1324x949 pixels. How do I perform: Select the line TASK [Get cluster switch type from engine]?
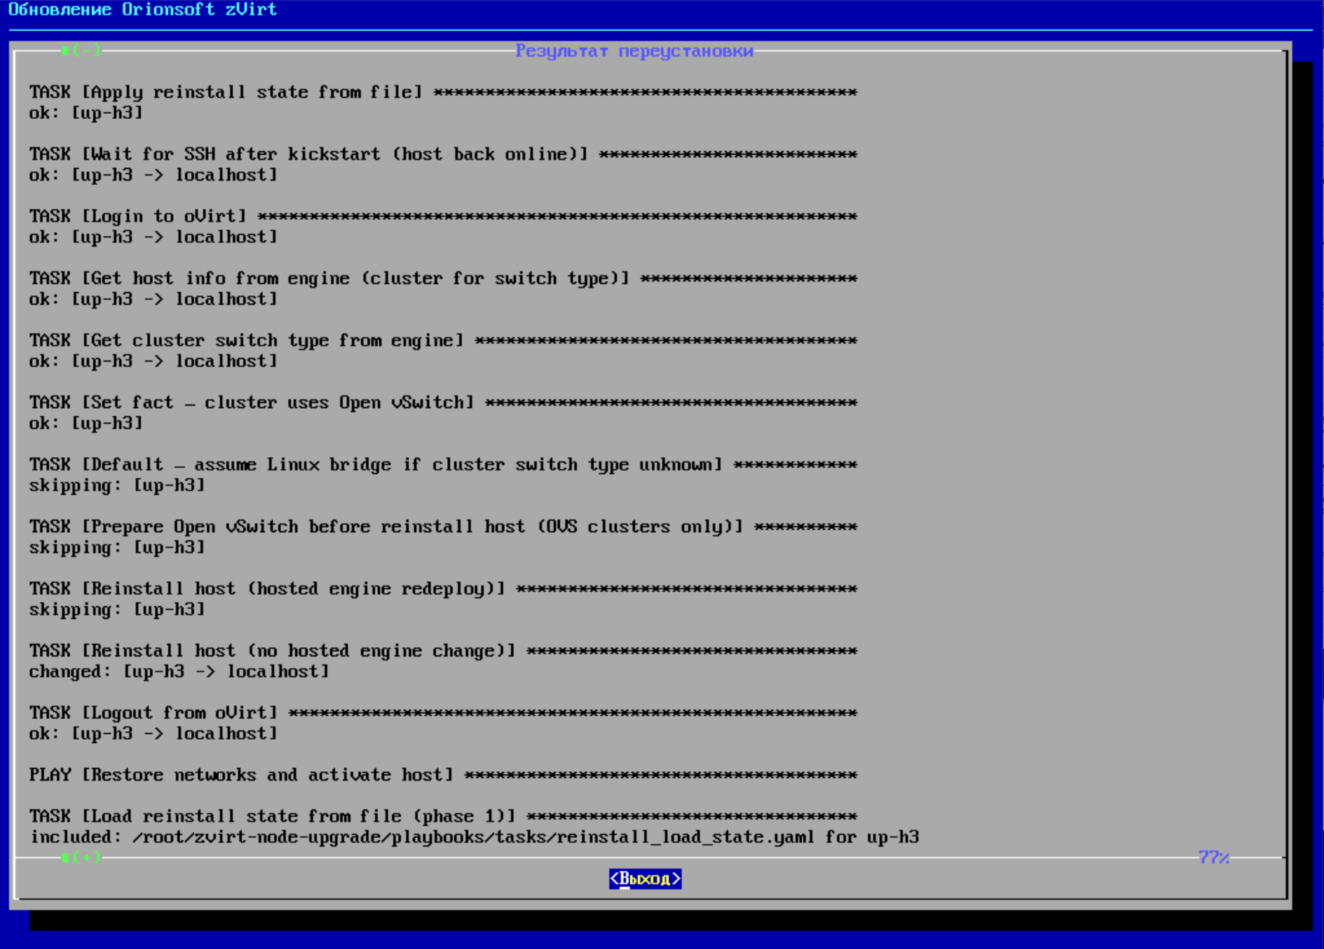coord(443,340)
